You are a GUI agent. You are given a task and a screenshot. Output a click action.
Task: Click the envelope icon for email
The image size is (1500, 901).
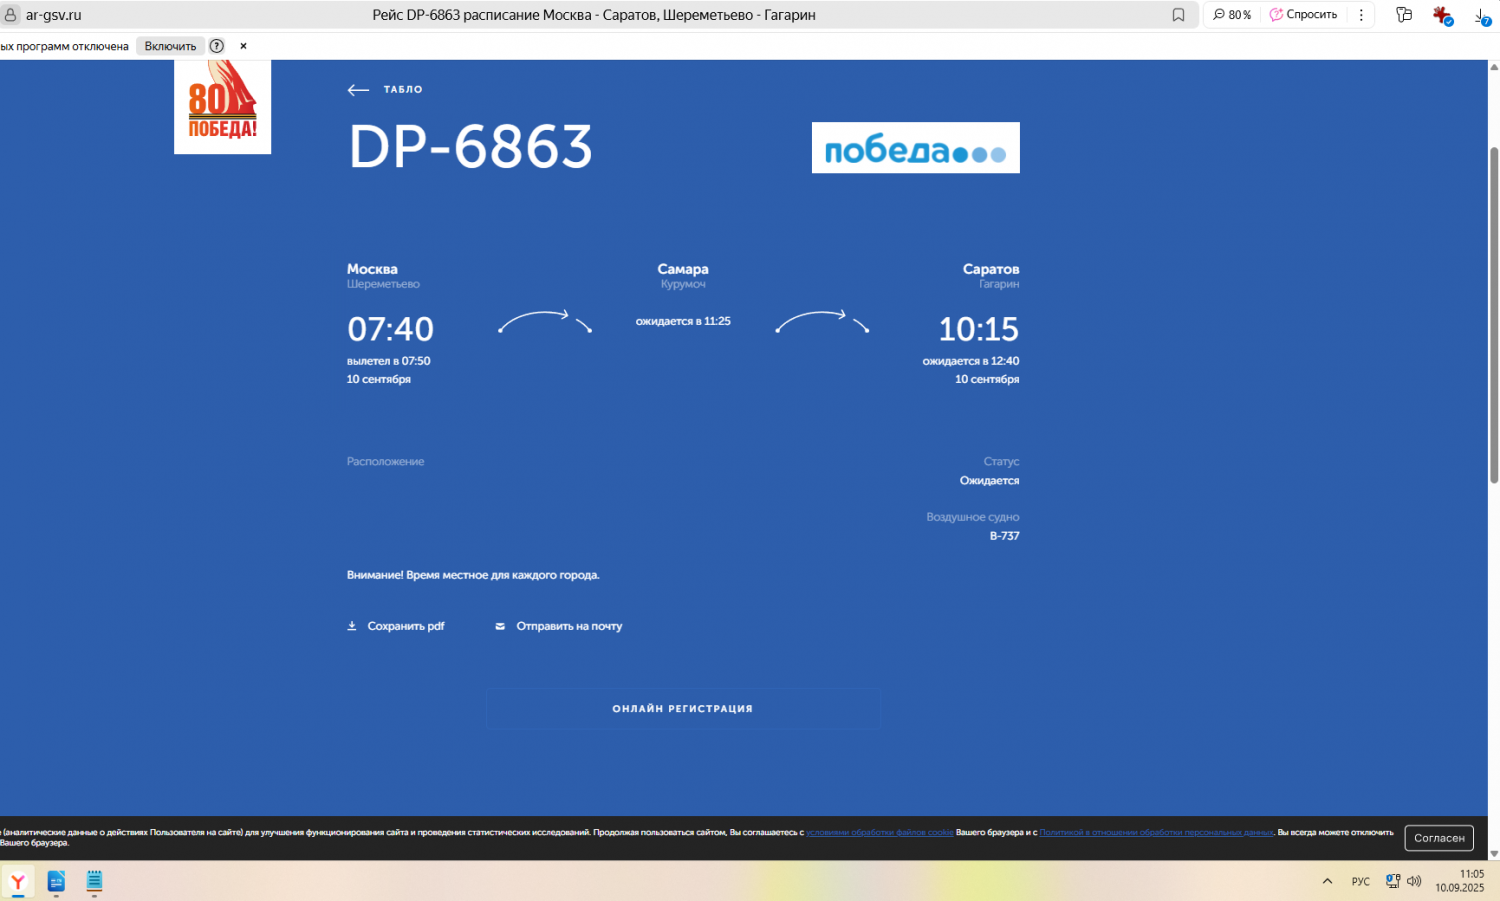pyautogui.click(x=500, y=626)
